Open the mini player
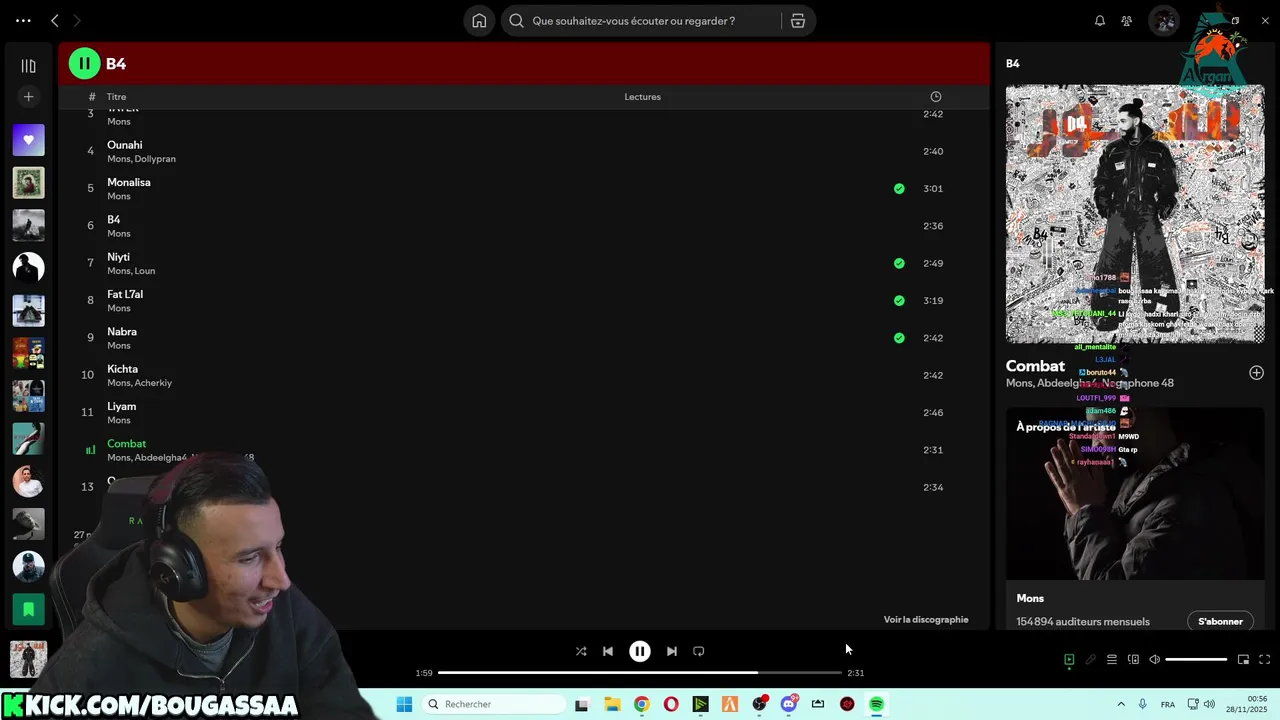 click(x=1243, y=660)
